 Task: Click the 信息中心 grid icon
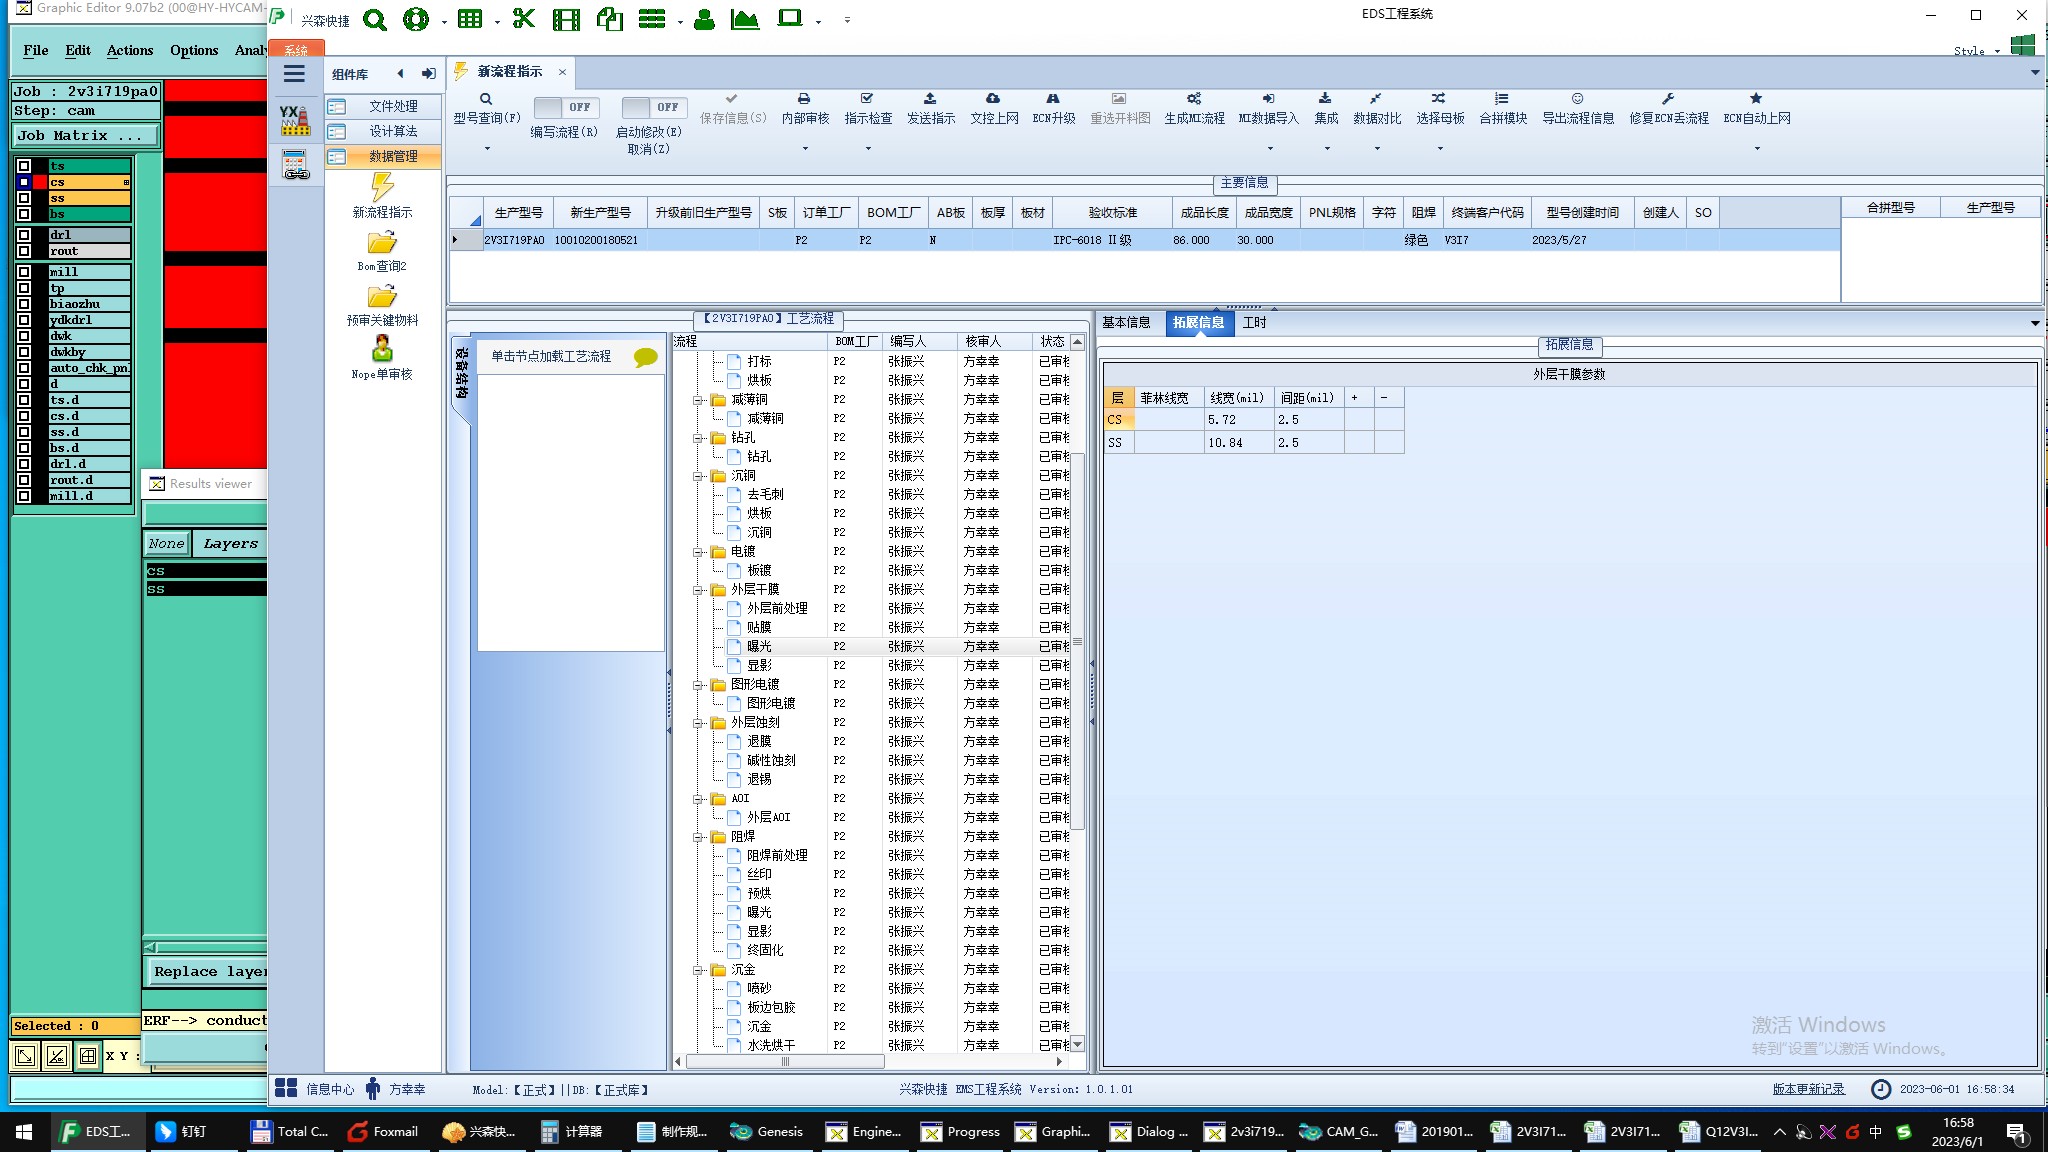click(286, 1089)
